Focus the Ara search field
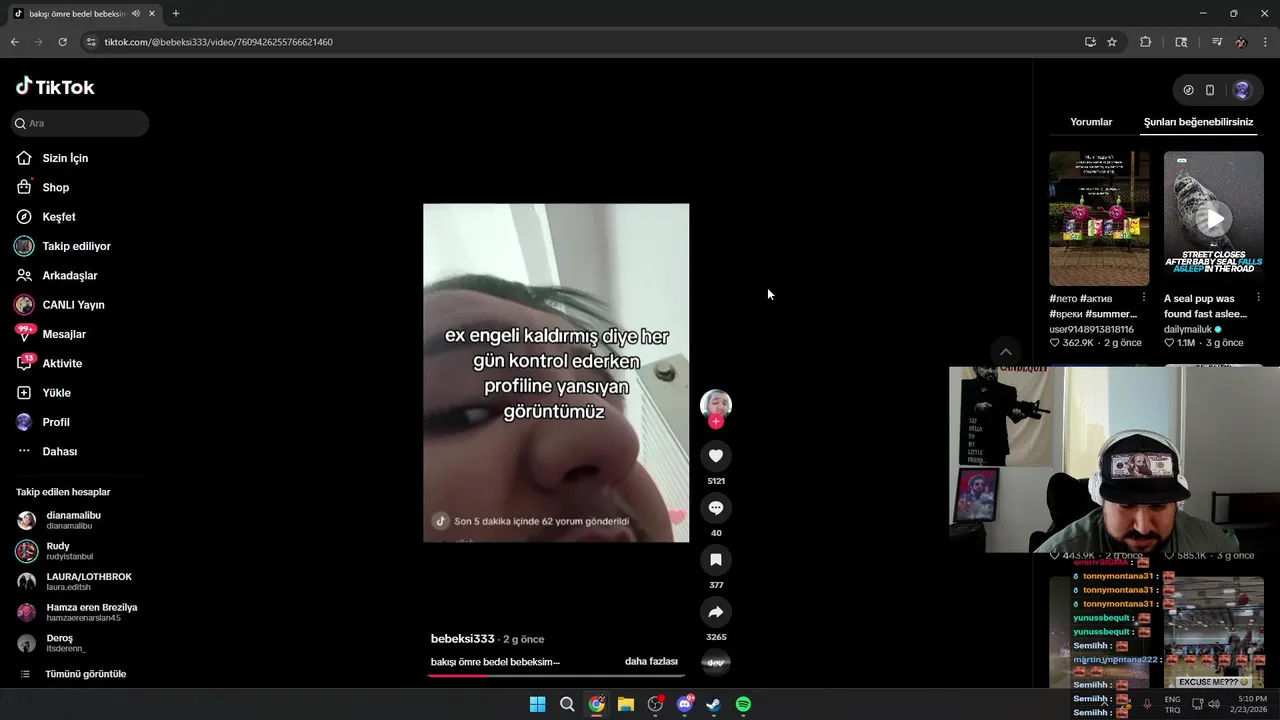Viewport: 1280px width, 720px height. pyautogui.click(x=80, y=123)
